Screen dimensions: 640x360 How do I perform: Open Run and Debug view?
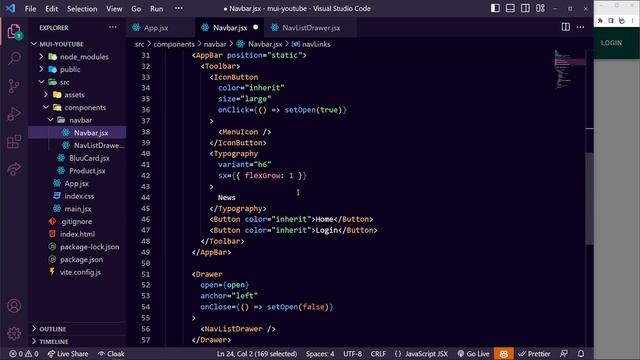click(x=14, y=114)
